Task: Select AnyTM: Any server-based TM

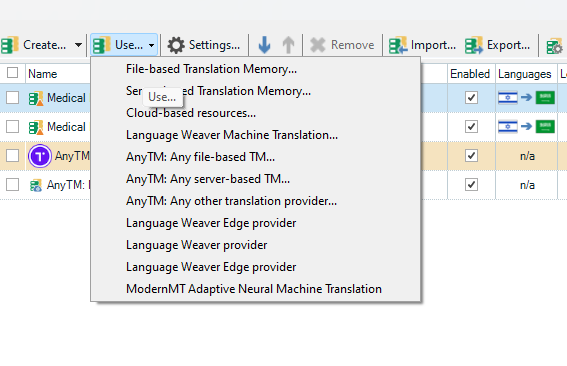Action: click(255, 179)
